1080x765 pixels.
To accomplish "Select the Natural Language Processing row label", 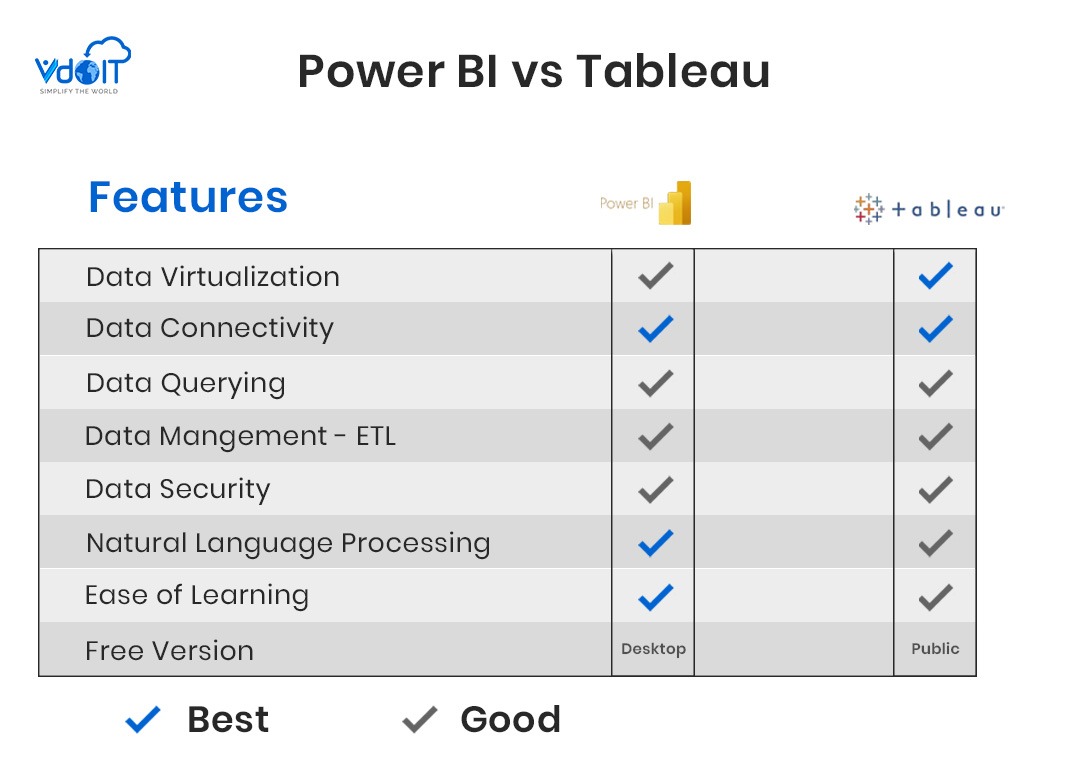I will 288,543.
